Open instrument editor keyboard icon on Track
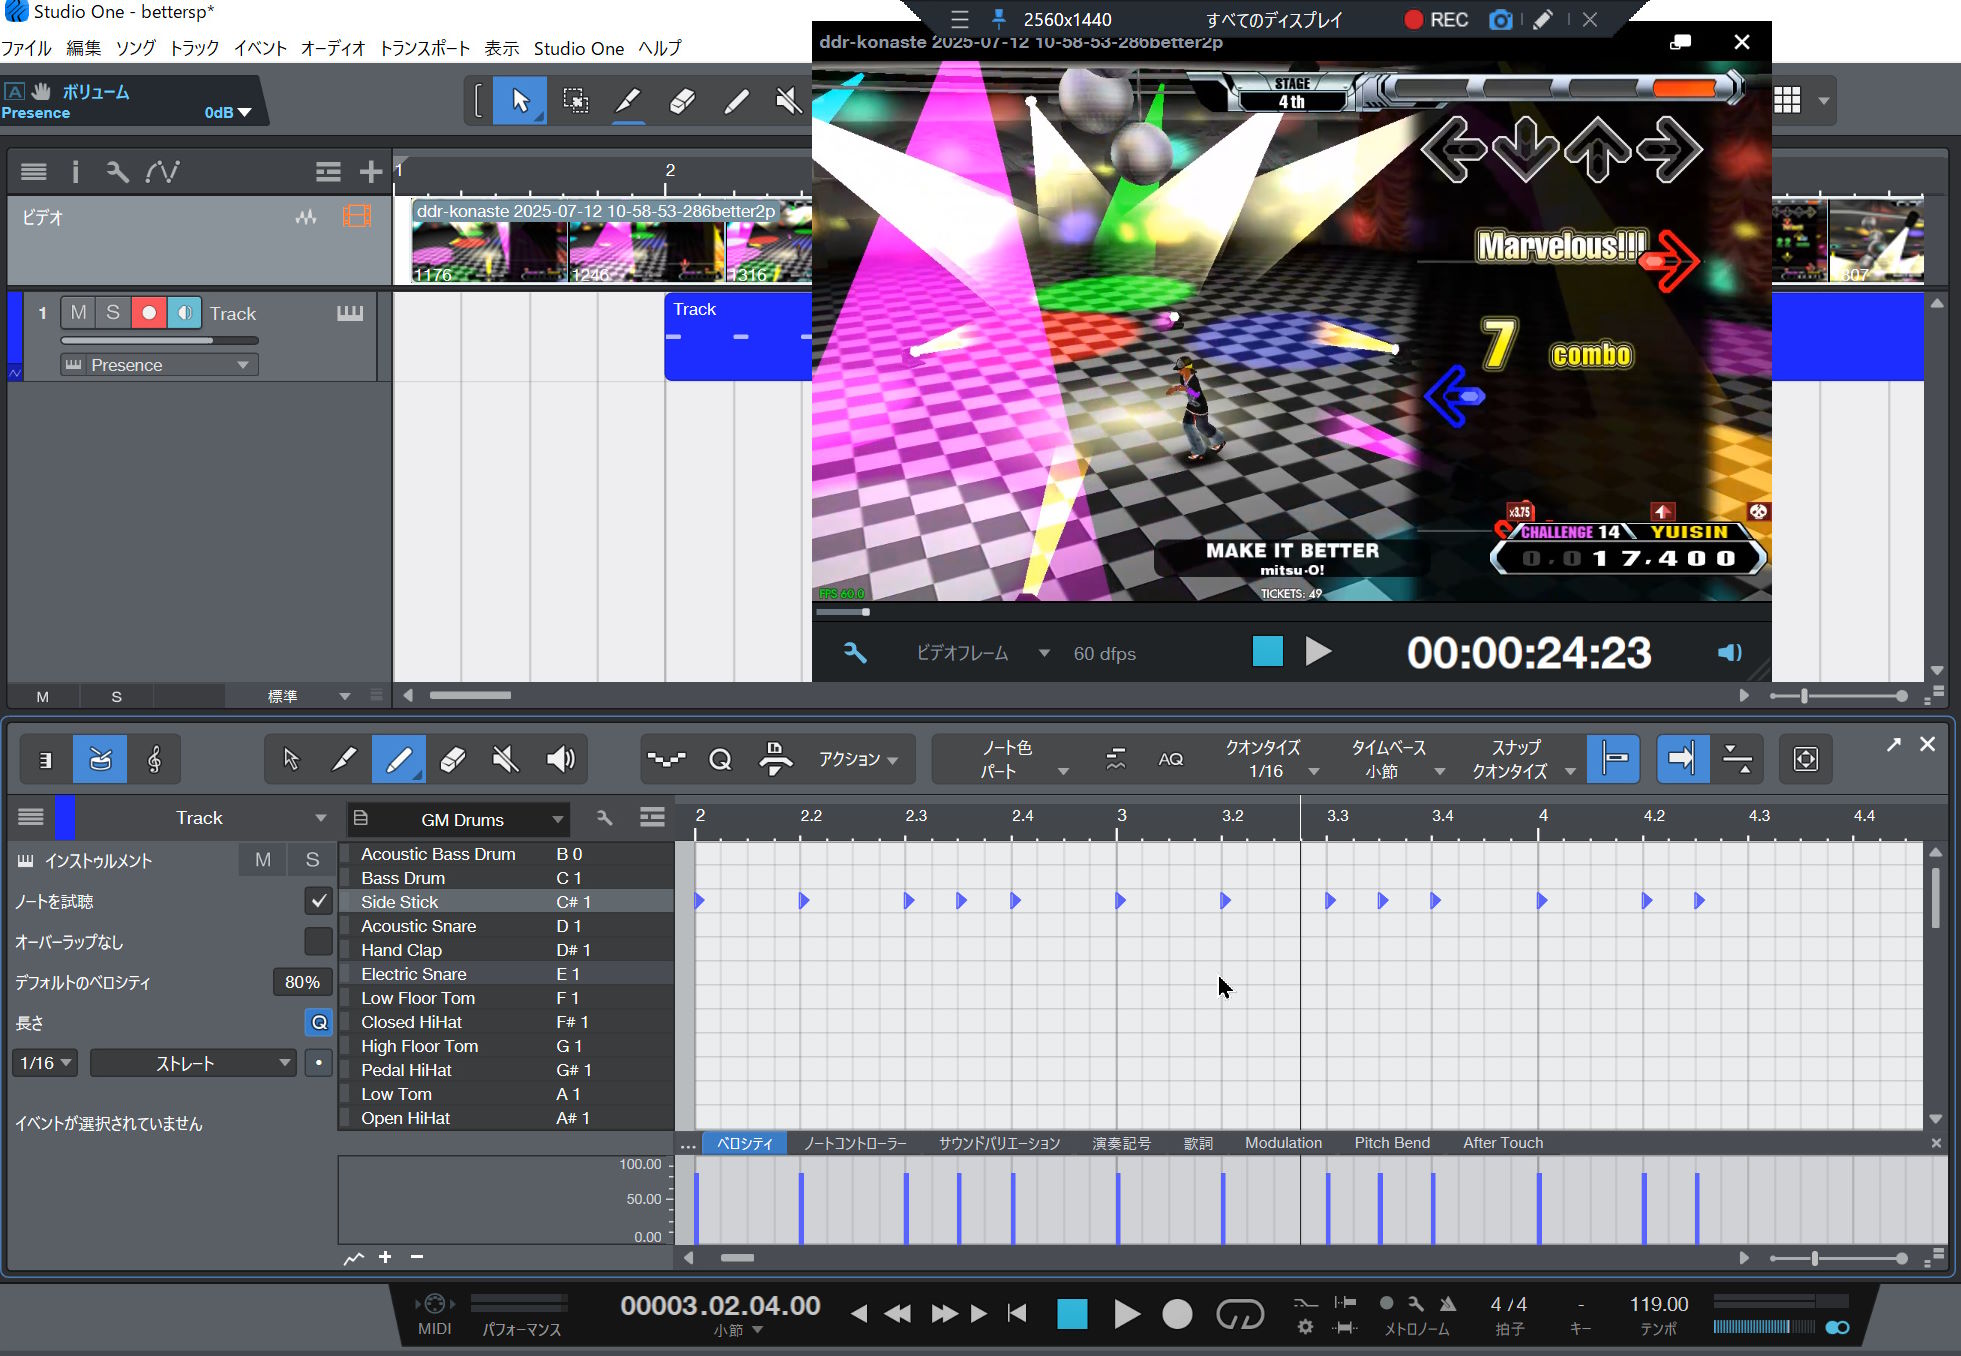 (350, 314)
